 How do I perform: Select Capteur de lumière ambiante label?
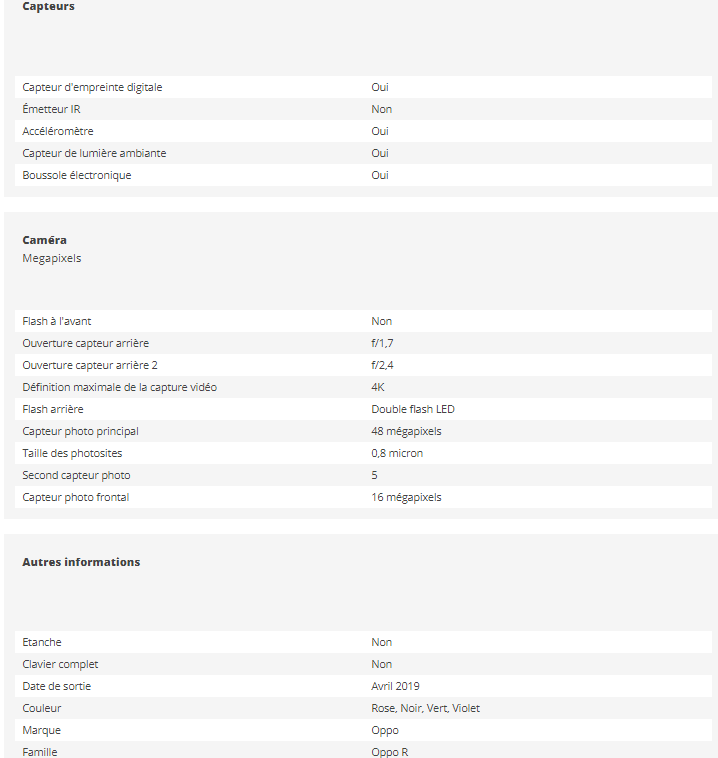point(94,153)
